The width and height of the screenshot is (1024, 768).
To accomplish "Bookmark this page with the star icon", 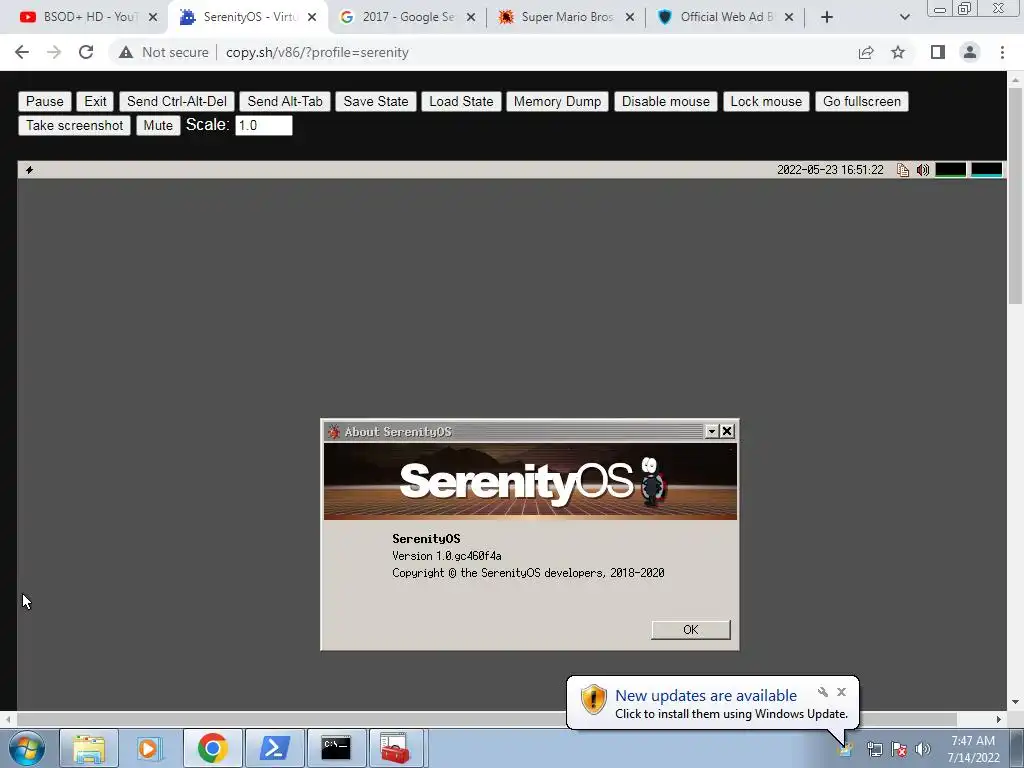I will pyautogui.click(x=898, y=52).
